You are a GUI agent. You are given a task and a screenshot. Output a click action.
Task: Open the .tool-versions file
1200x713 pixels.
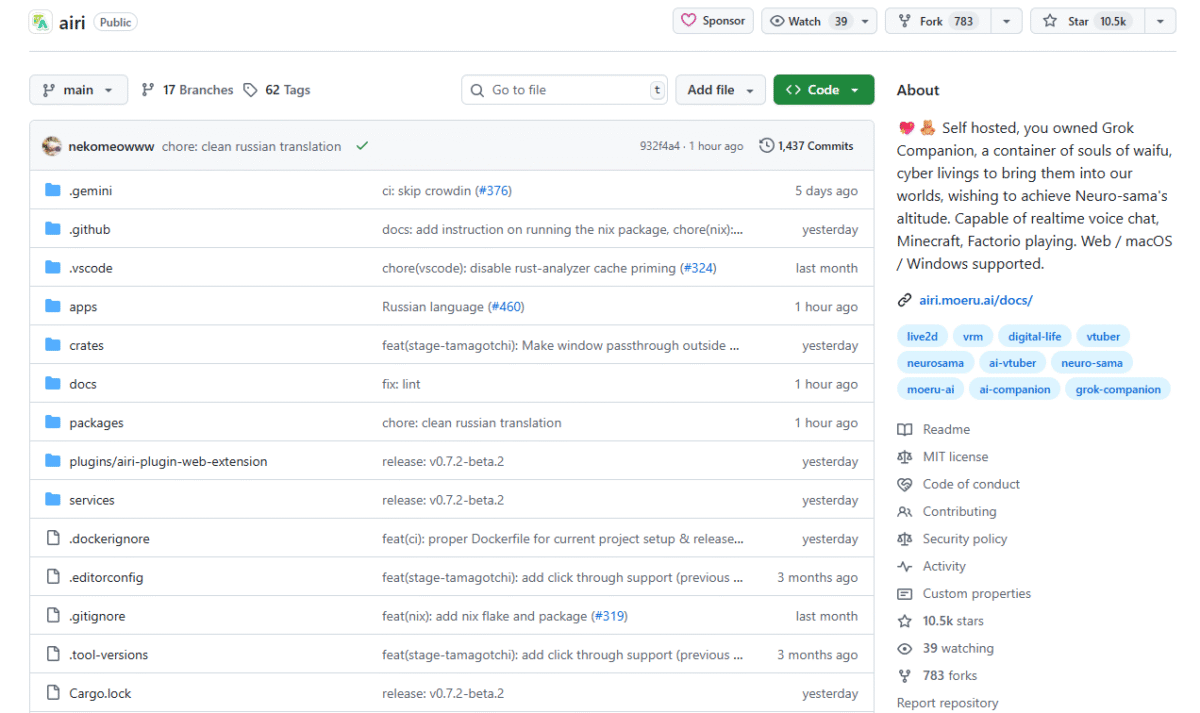(108, 655)
